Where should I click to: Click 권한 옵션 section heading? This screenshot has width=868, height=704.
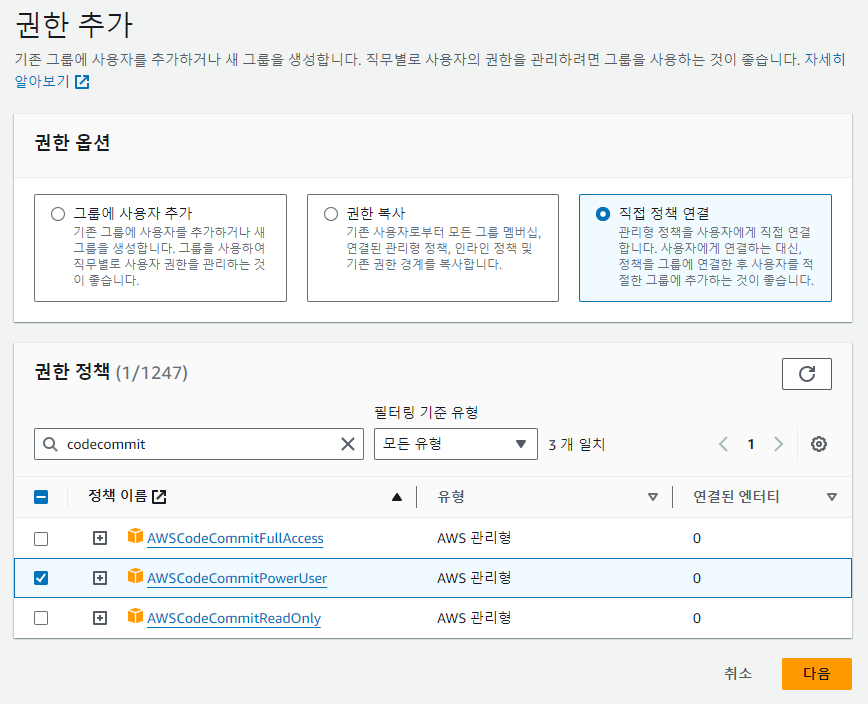pyautogui.click(x=72, y=143)
